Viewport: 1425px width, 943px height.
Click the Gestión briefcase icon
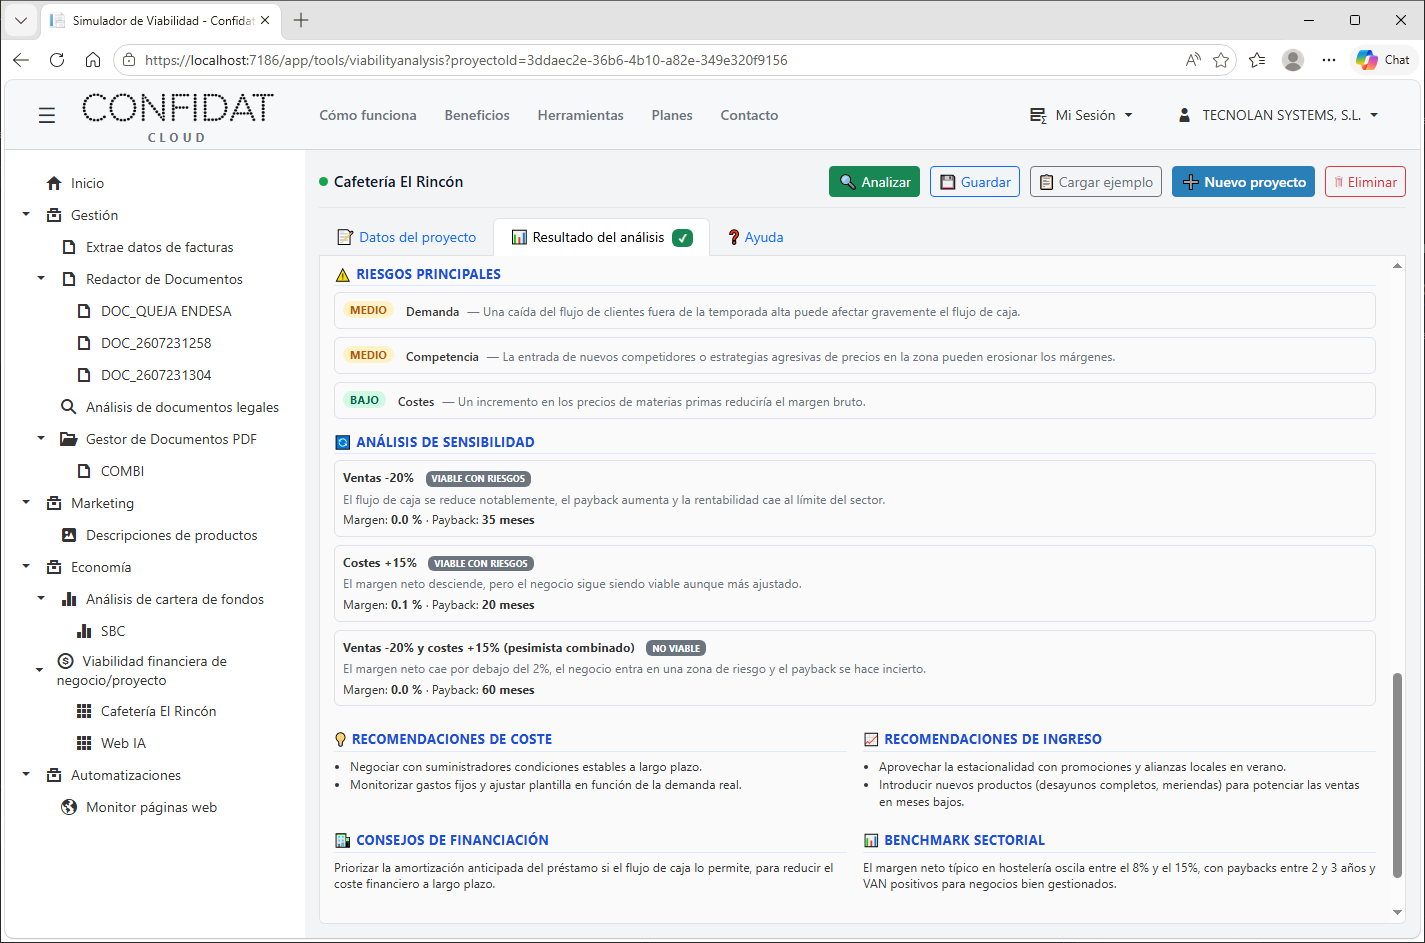click(x=54, y=215)
